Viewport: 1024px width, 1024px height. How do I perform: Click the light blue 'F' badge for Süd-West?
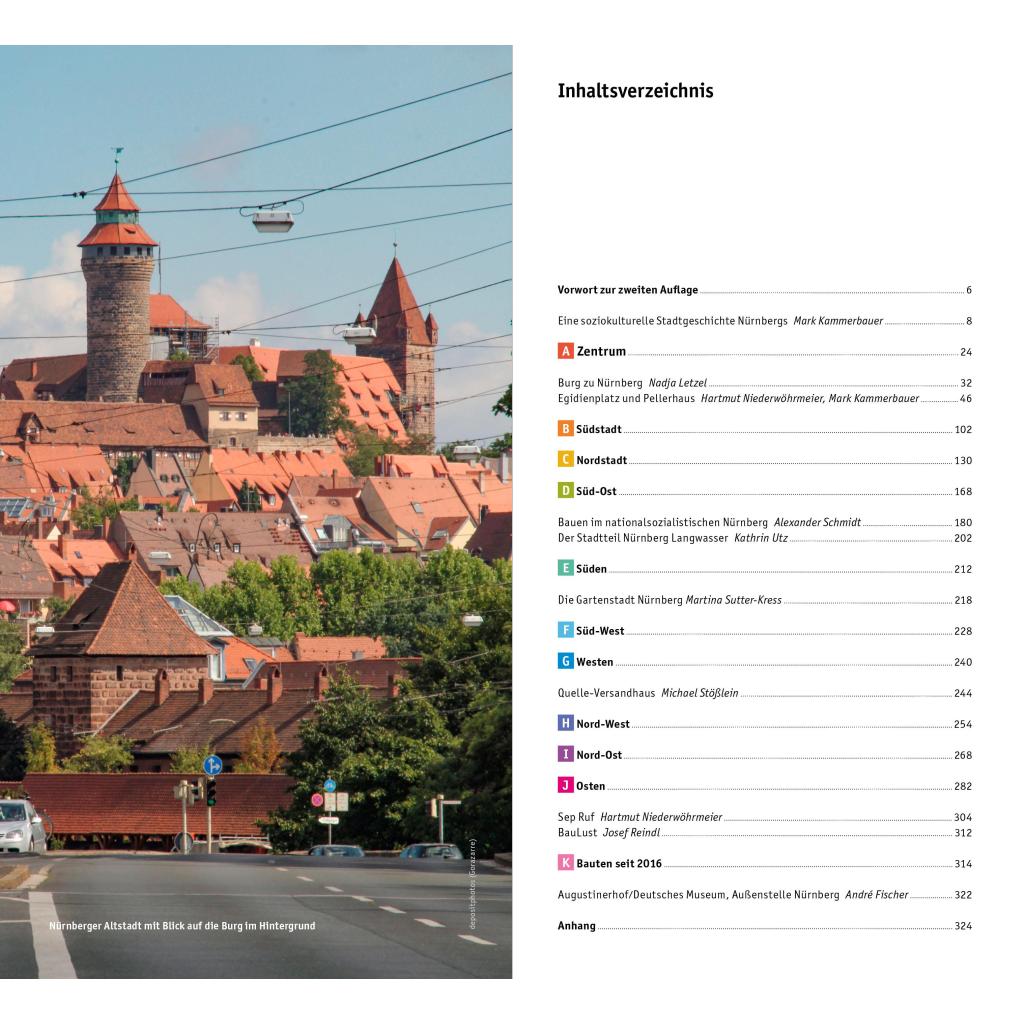pyautogui.click(x=565, y=631)
